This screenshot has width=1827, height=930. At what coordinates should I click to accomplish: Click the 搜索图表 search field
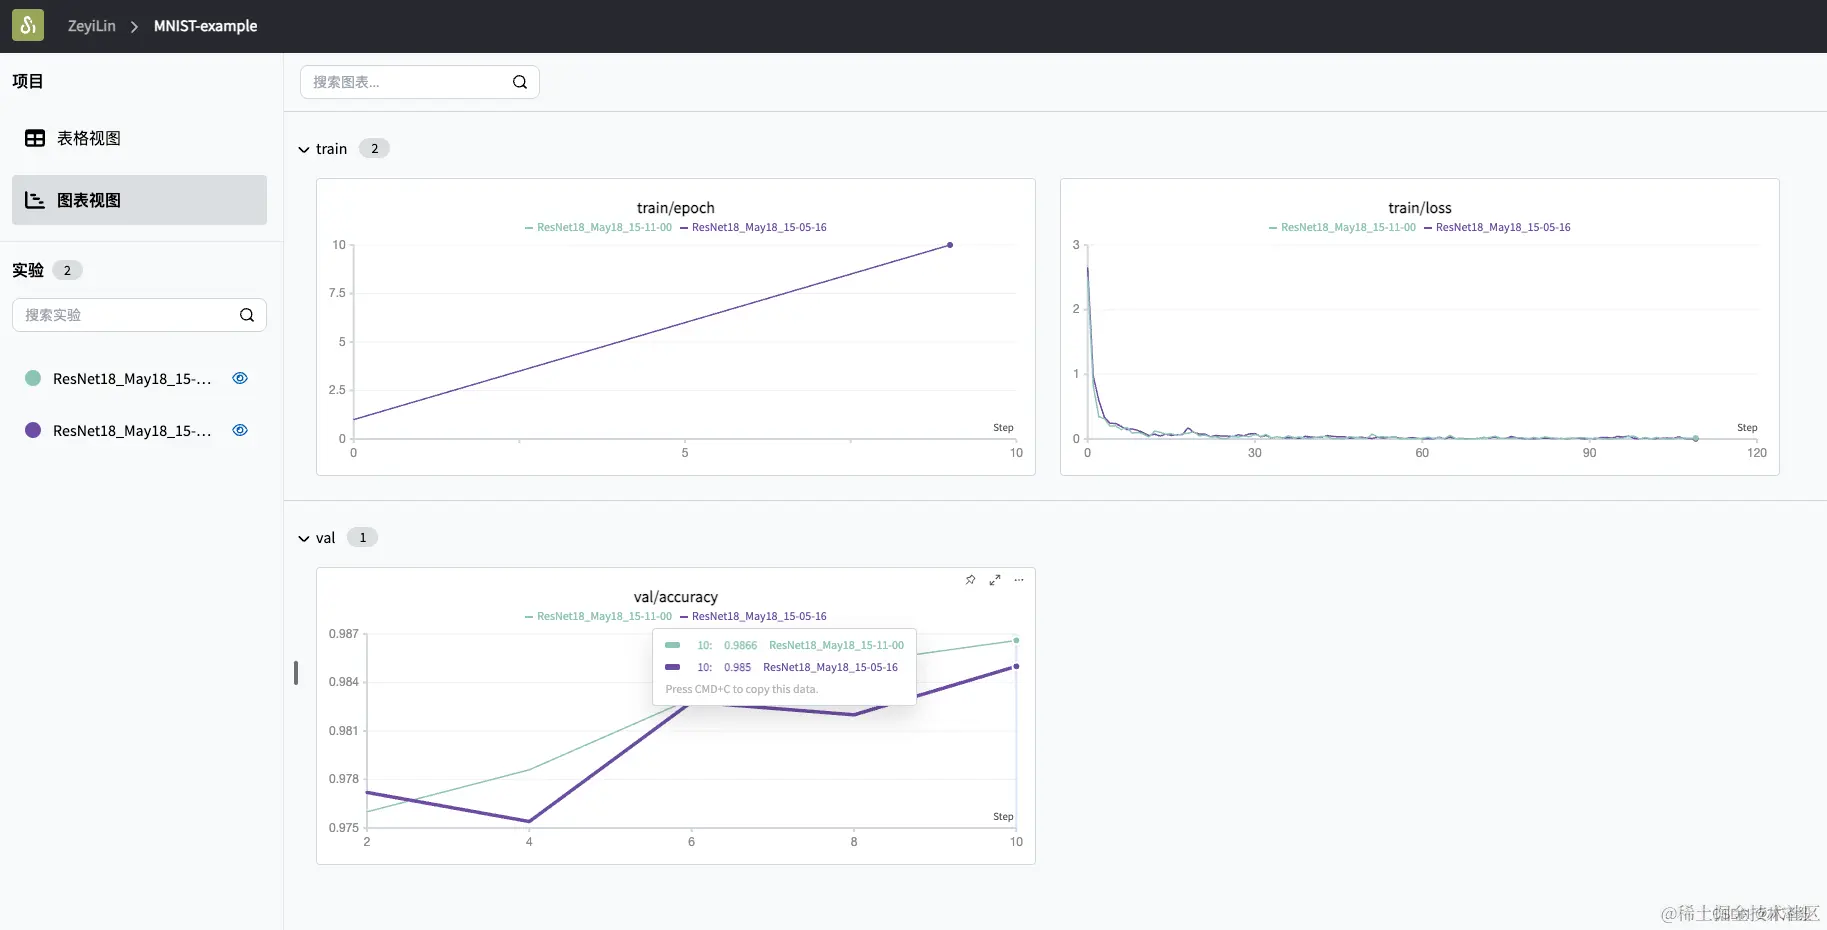click(x=420, y=82)
